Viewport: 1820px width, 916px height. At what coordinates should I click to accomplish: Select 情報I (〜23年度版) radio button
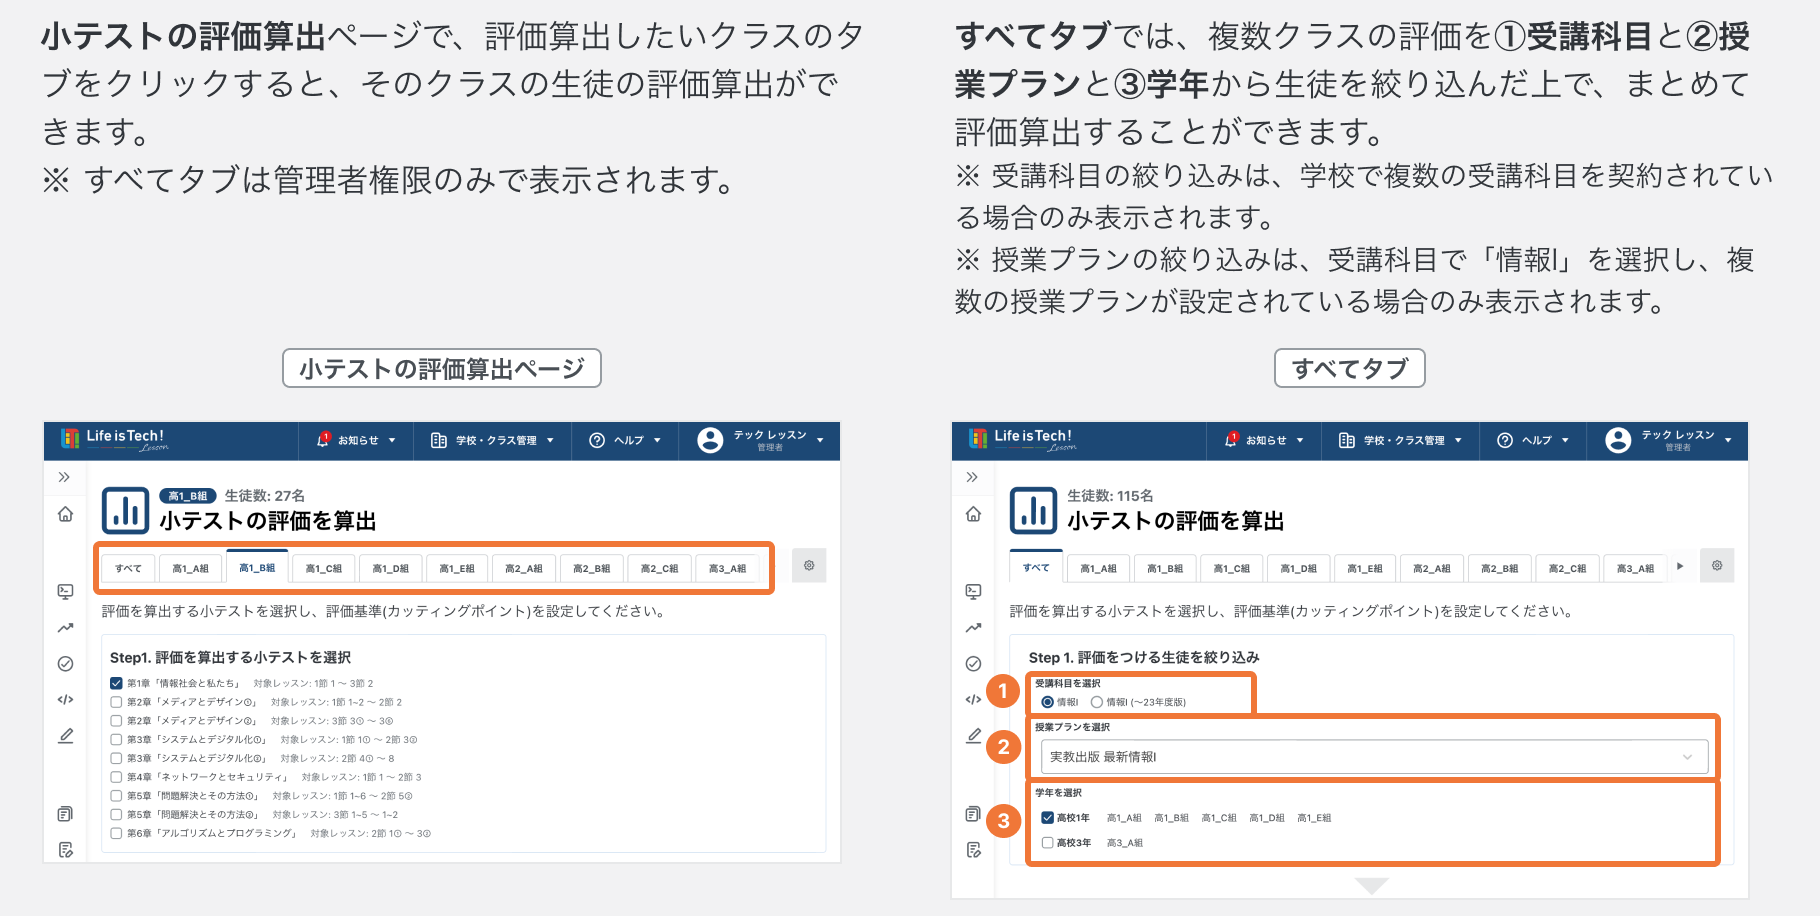(x=1096, y=702)
